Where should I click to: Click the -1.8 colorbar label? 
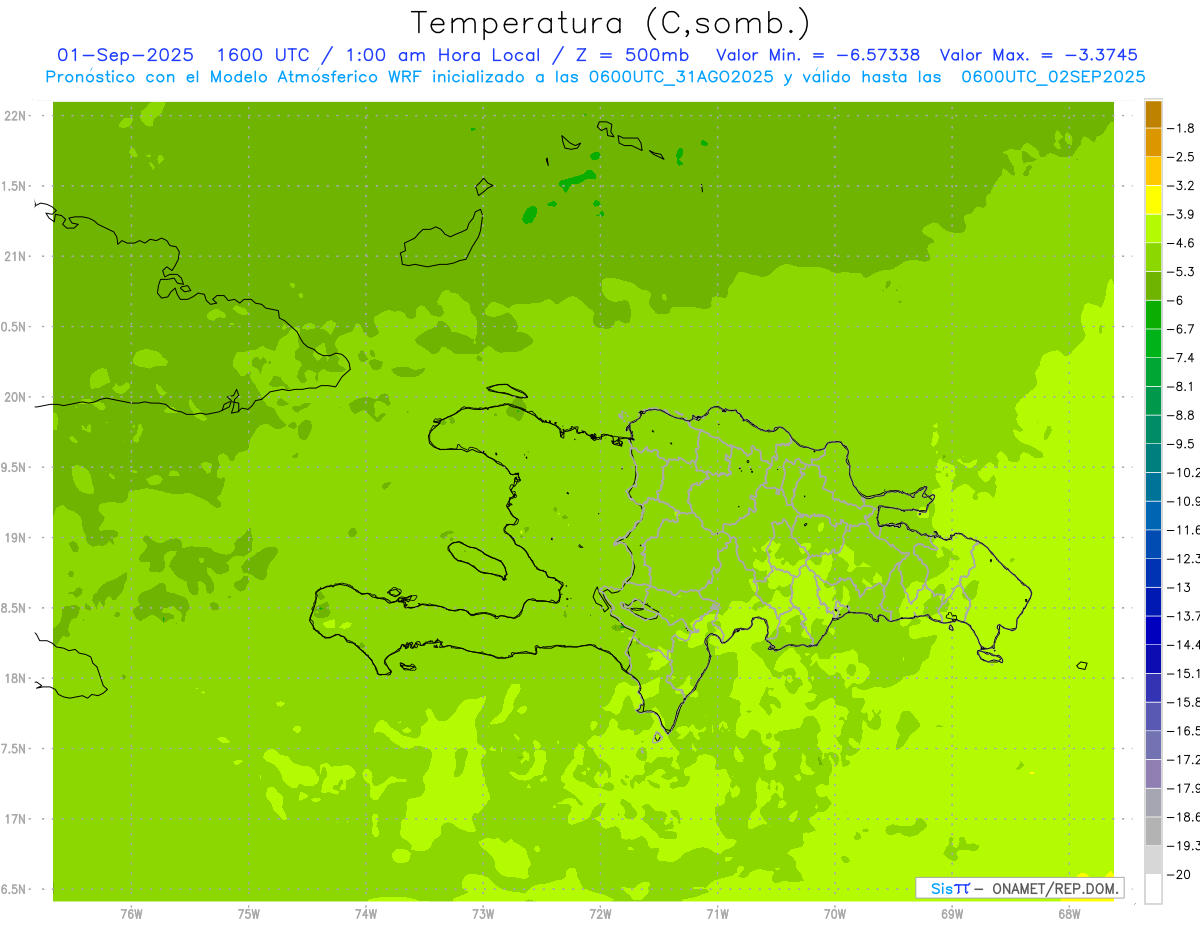(1181, 128)
